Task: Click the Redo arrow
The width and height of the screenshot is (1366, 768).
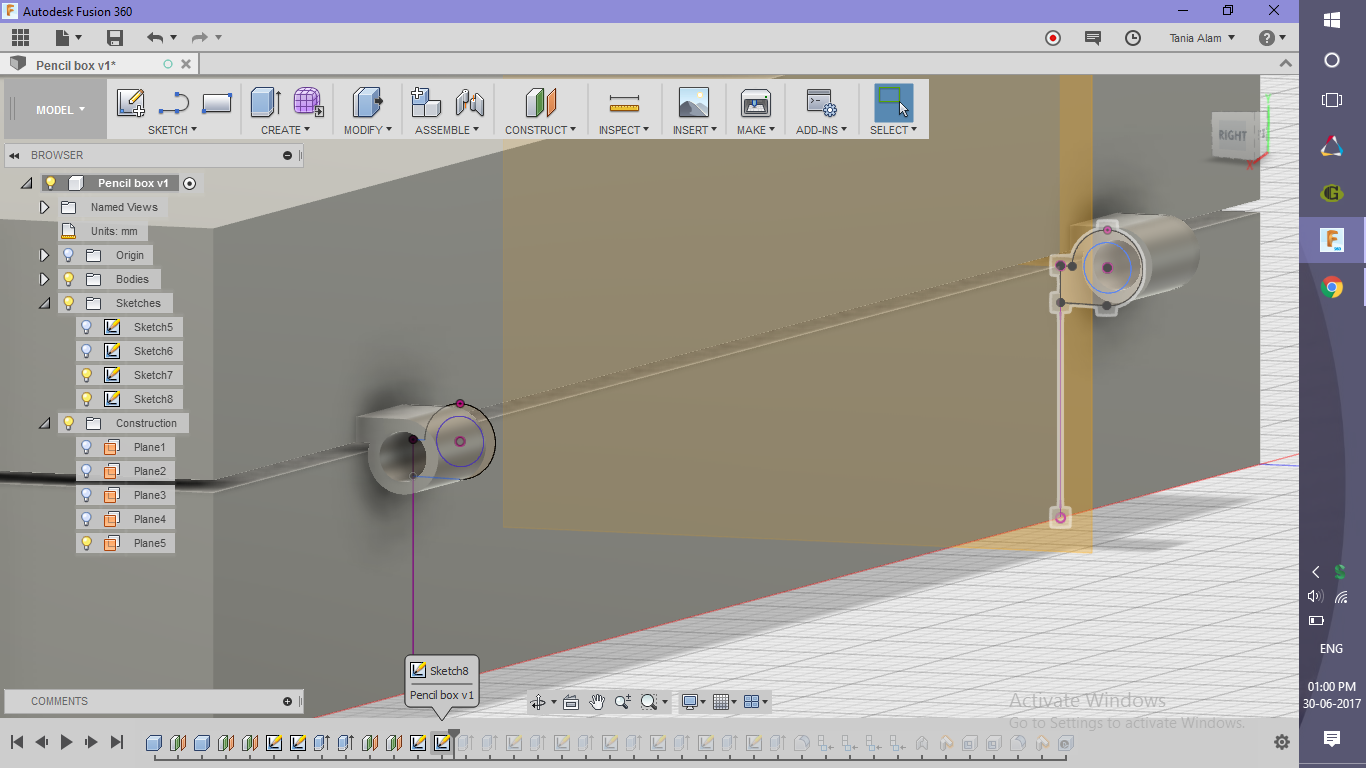Action: 199,38
